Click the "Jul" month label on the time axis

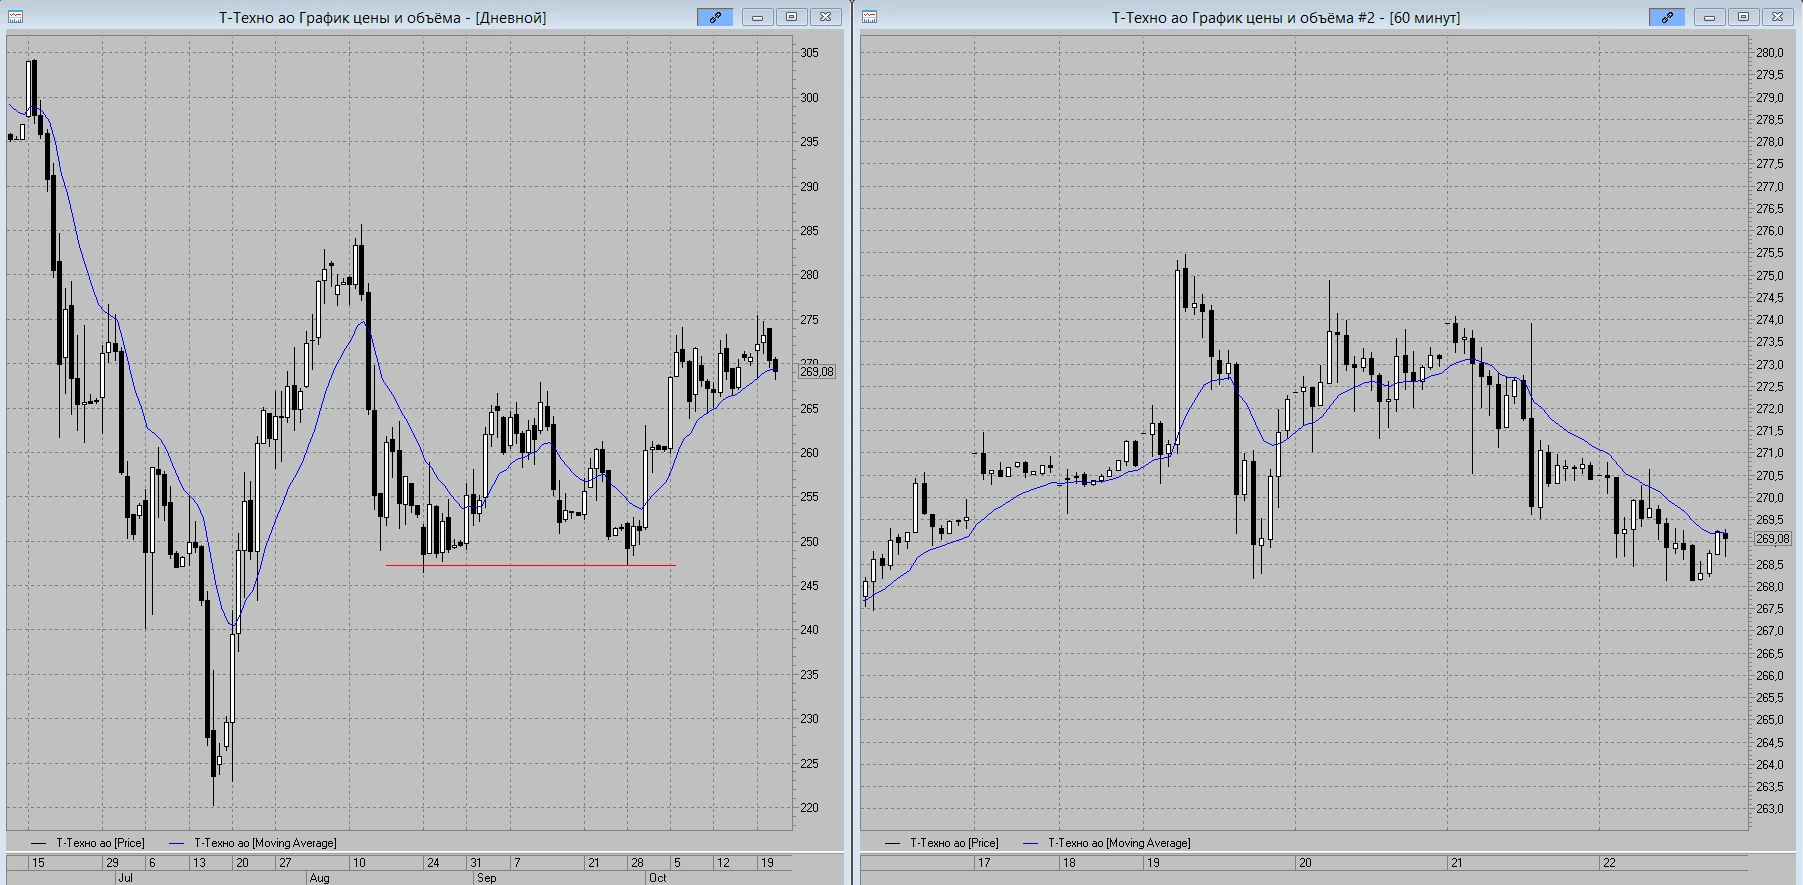[125, 878]
